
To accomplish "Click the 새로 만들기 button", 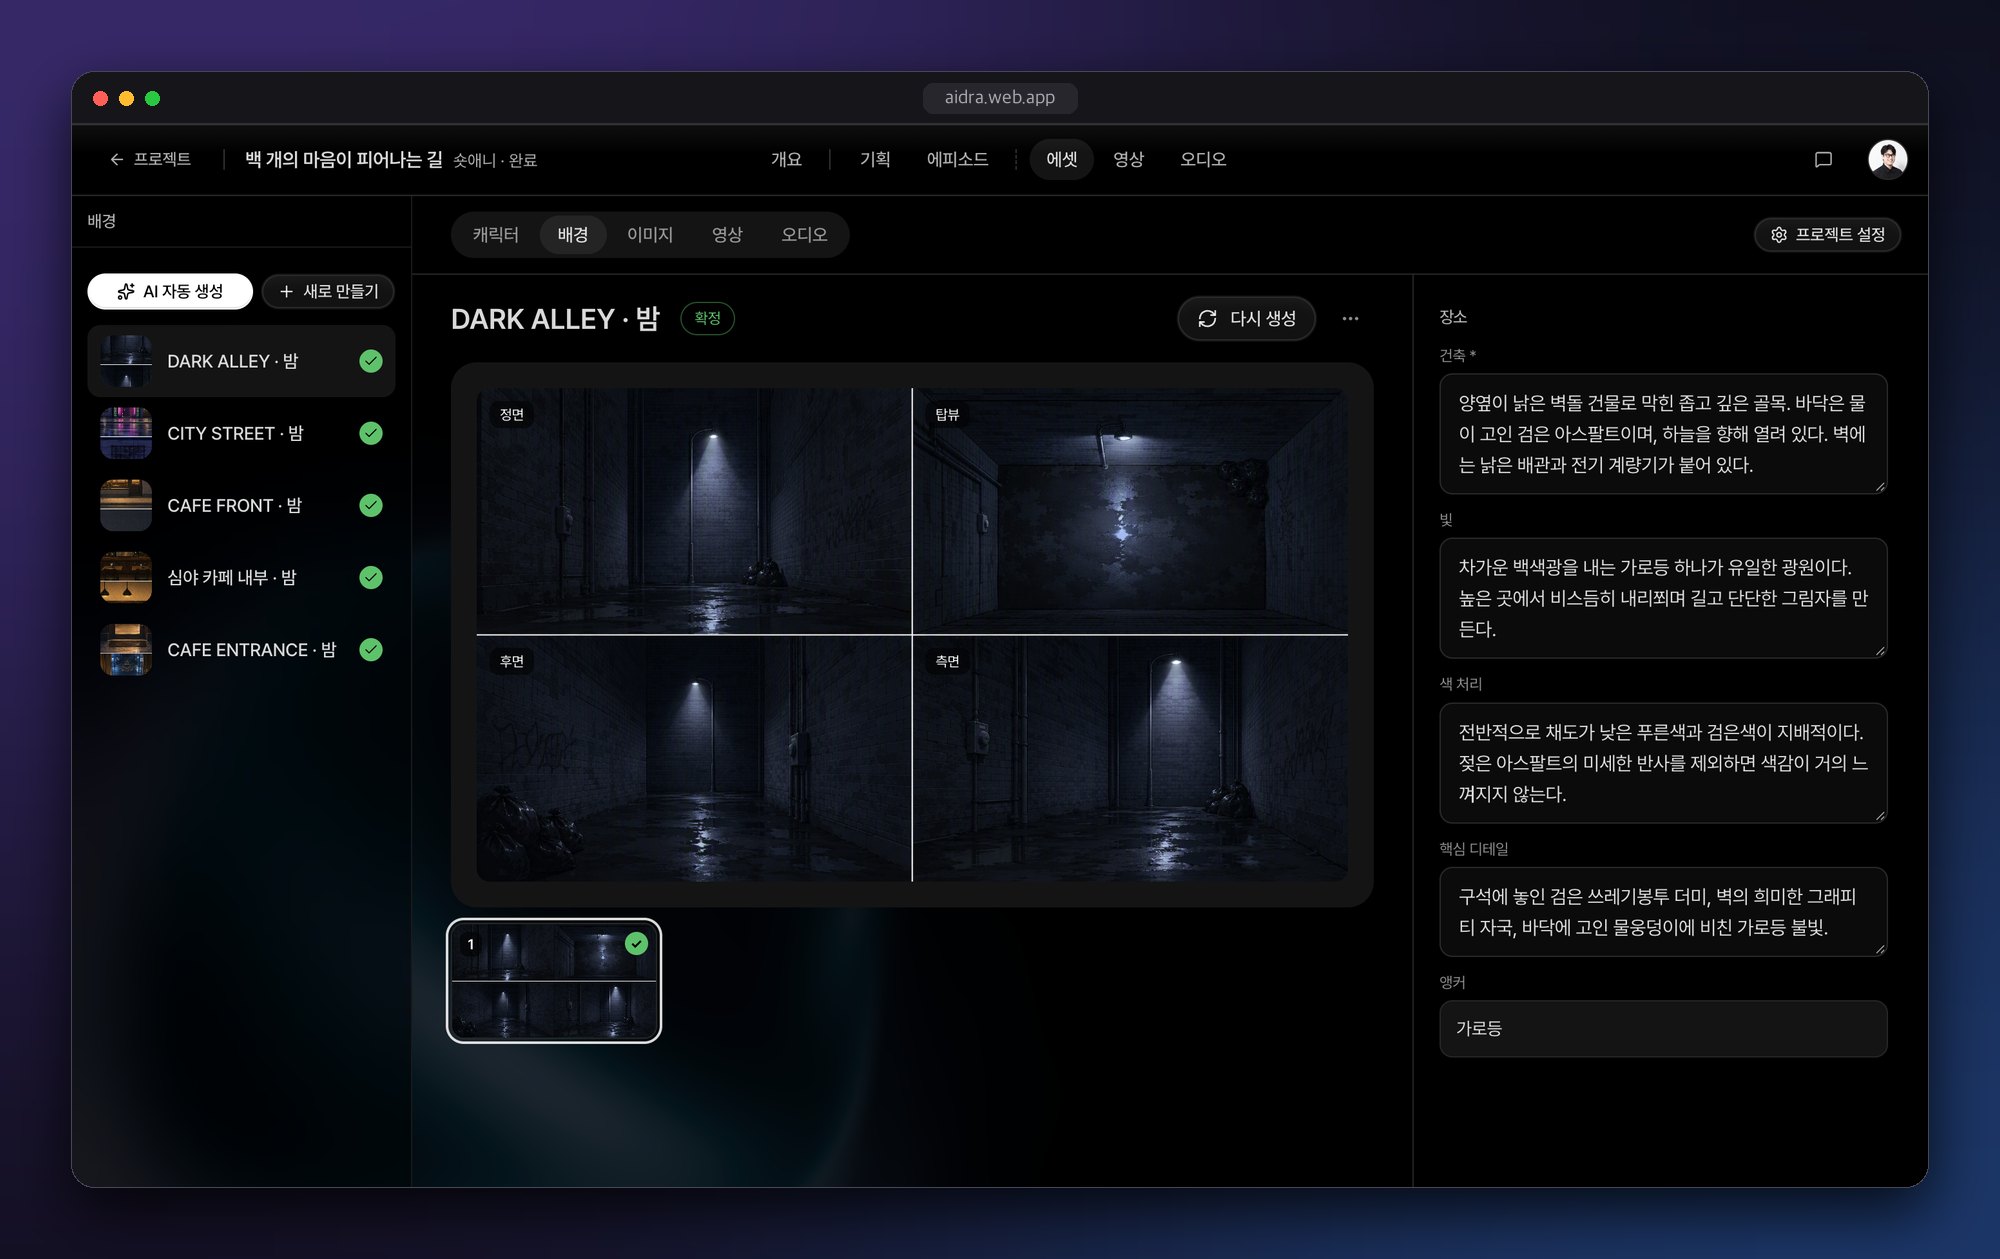I will click(x=328, y=291).
